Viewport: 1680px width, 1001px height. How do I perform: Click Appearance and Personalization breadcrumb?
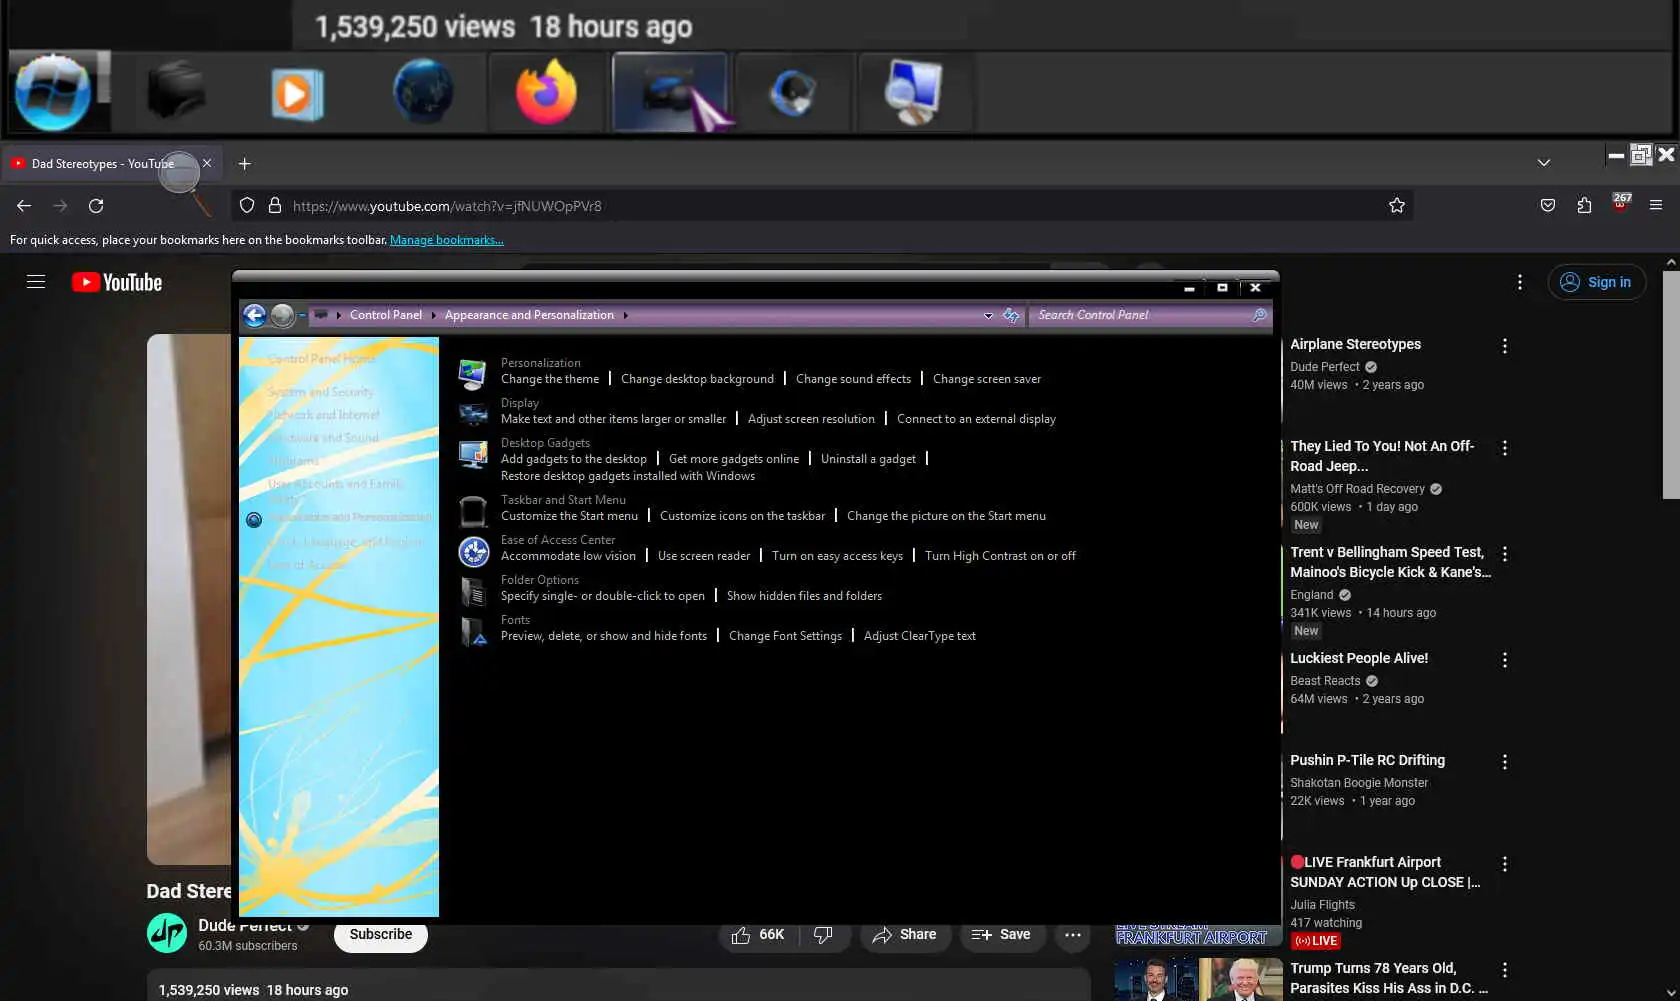(x=529, y=315)
